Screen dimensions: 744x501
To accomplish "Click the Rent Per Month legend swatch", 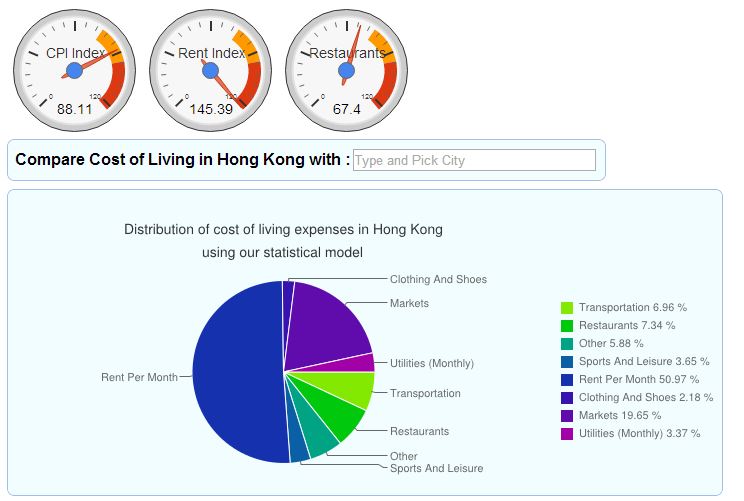I will (567, 380).
